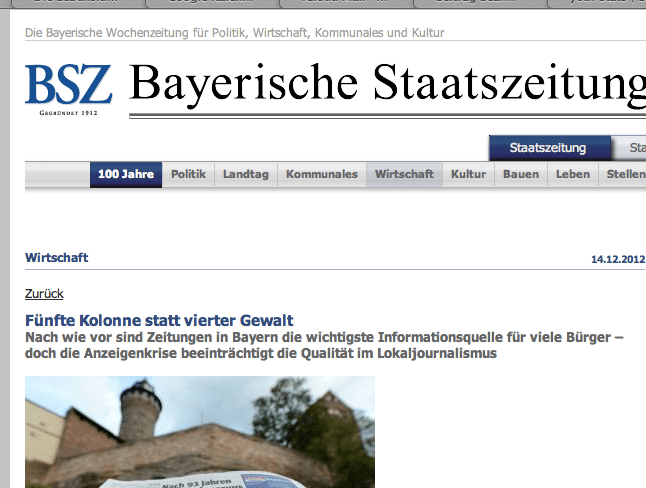Open the Landtag section

click(246, 175)
